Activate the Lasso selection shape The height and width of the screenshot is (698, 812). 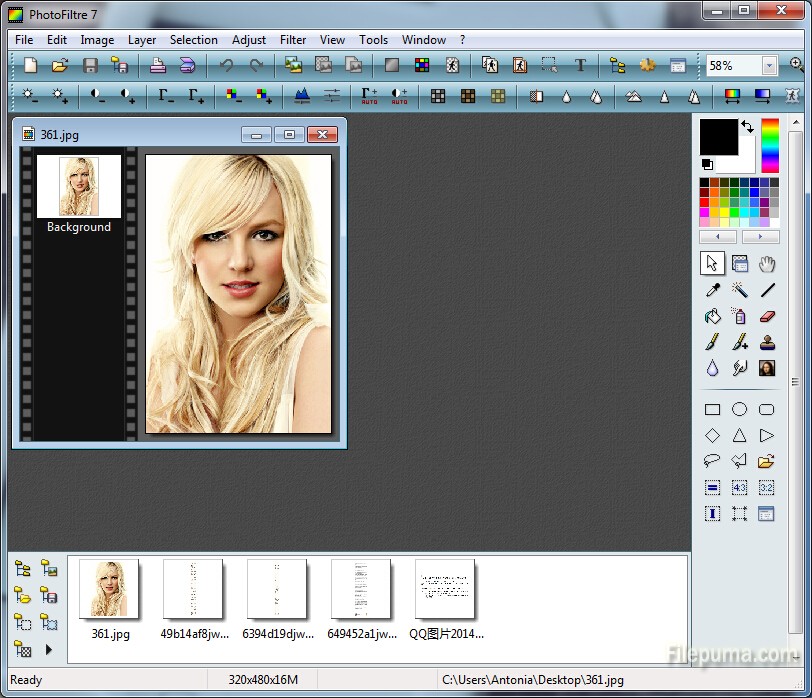click(712, 461)
